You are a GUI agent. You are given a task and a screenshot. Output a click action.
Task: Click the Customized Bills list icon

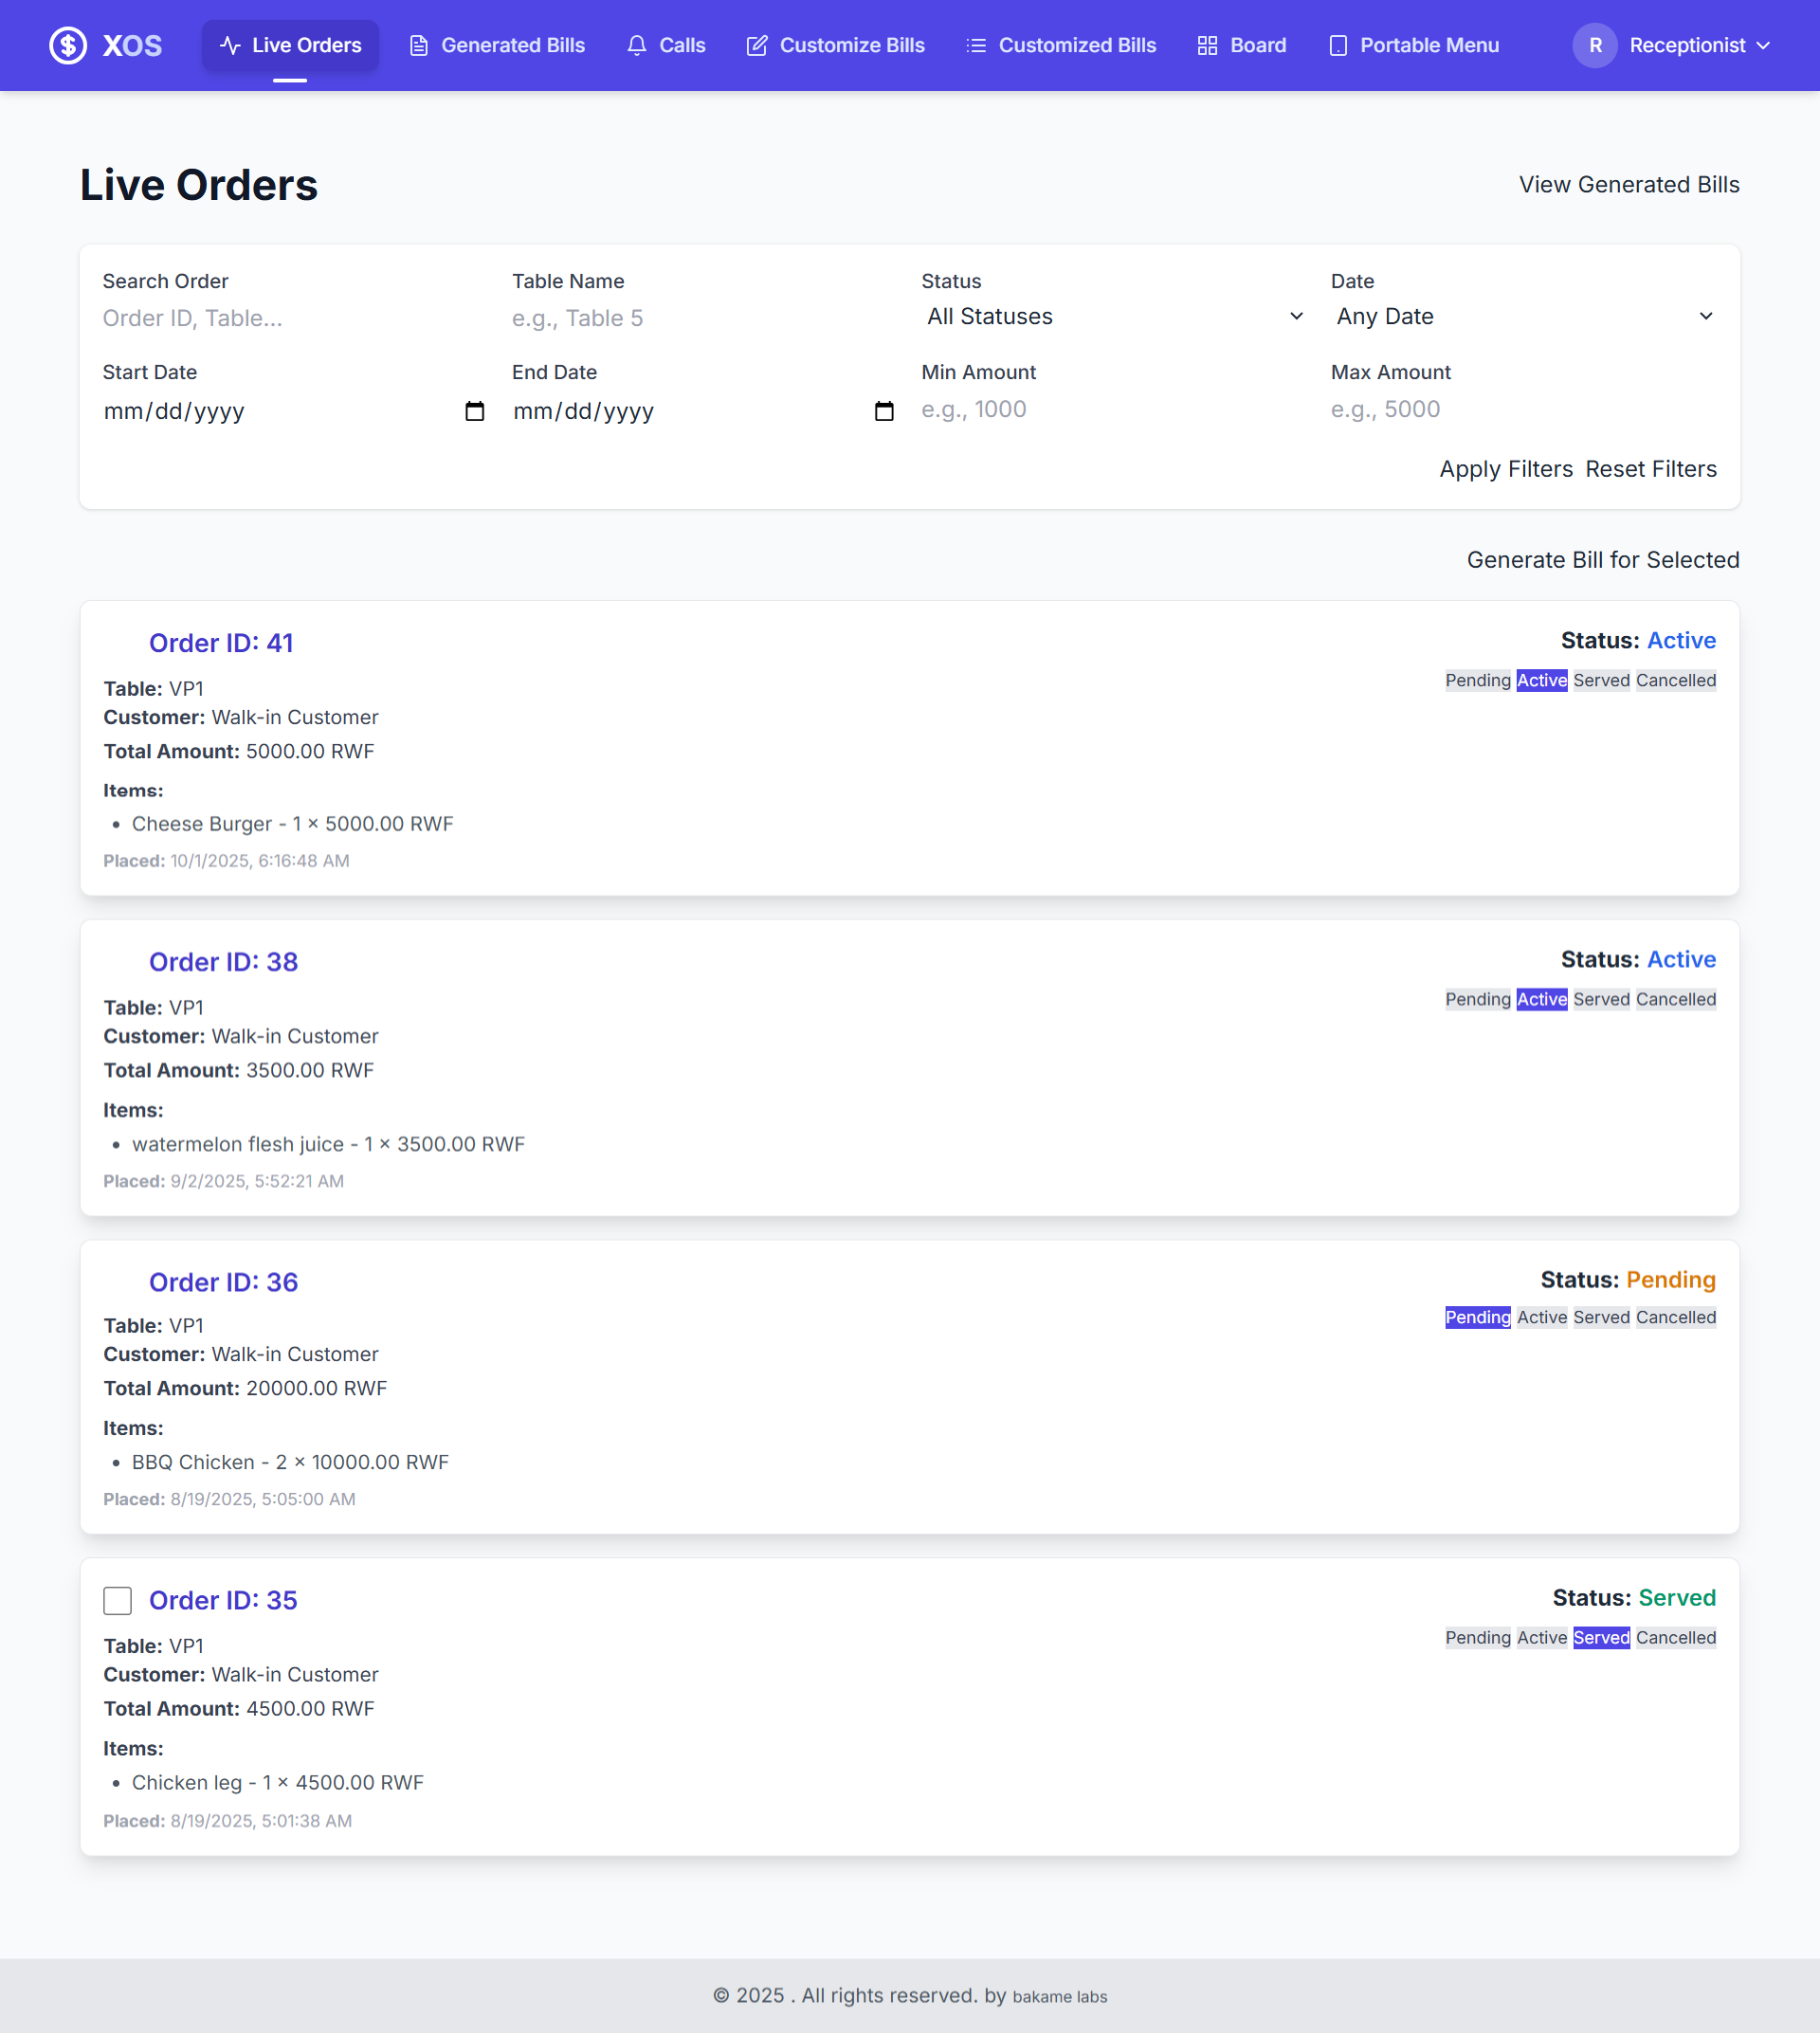click(x=974, y=45)
